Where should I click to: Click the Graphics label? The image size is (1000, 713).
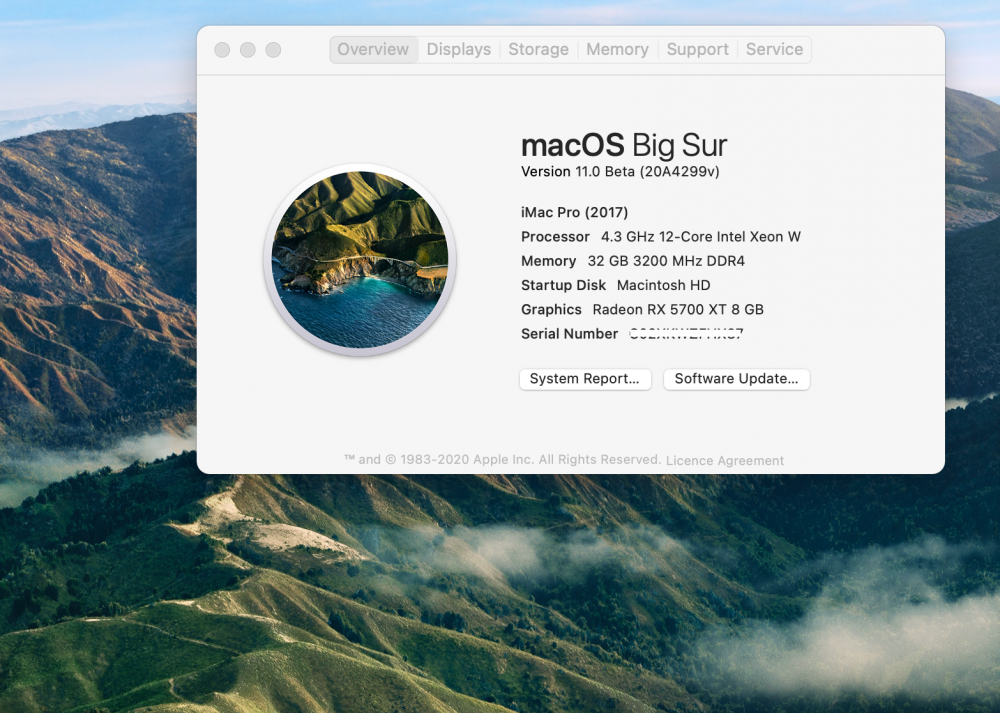coord(551,309)
